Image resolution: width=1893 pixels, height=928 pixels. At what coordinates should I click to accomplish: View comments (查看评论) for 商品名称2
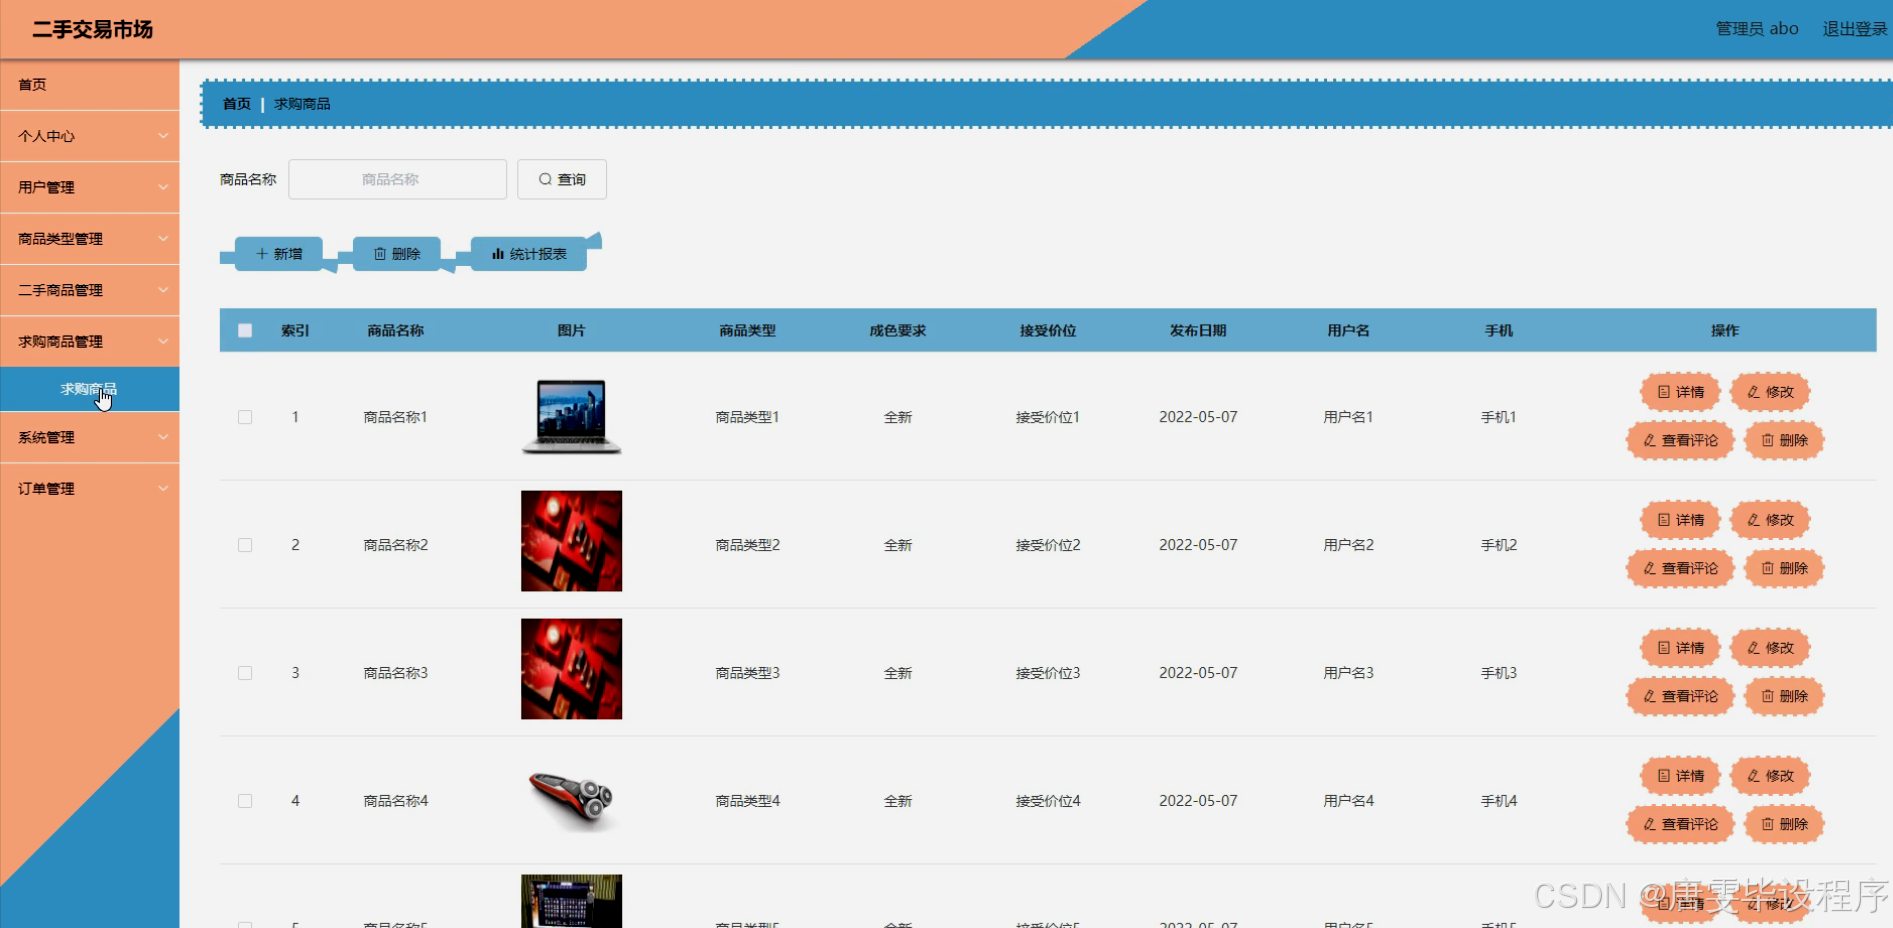point(1680,568)
